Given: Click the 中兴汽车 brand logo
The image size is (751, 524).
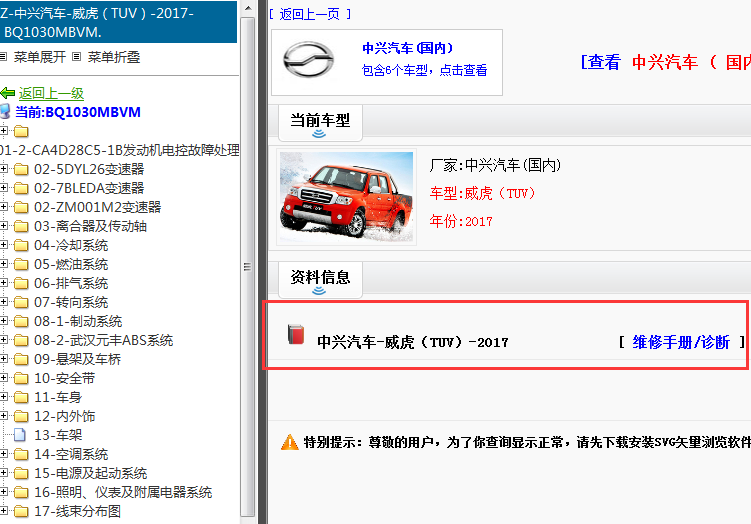Looking at the screenshot, I should [308, 59].
